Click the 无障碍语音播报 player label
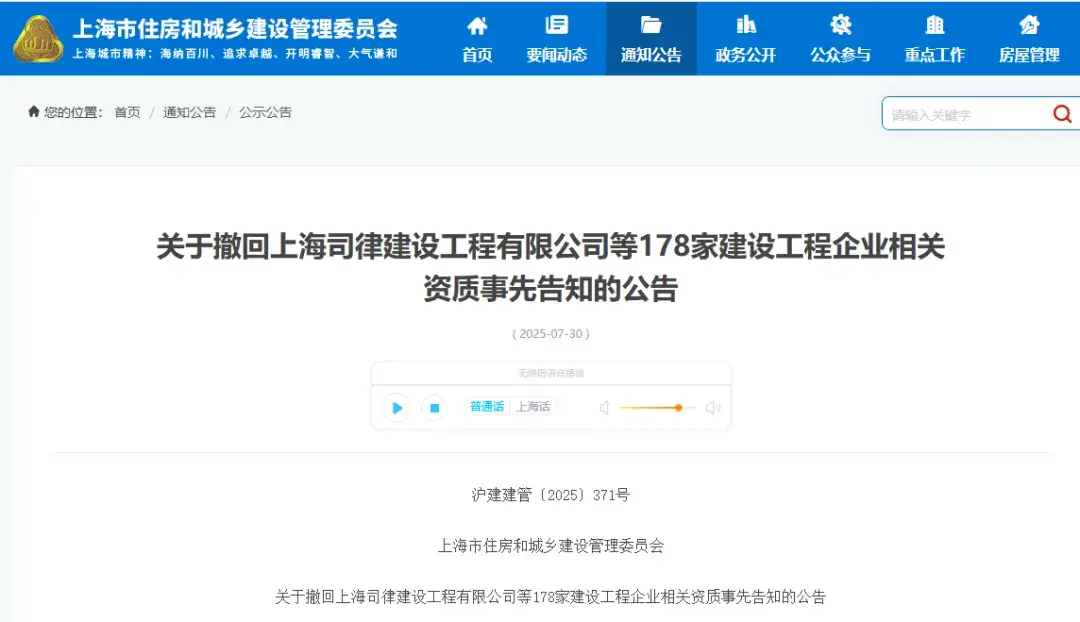 click(x=551, y=373)
